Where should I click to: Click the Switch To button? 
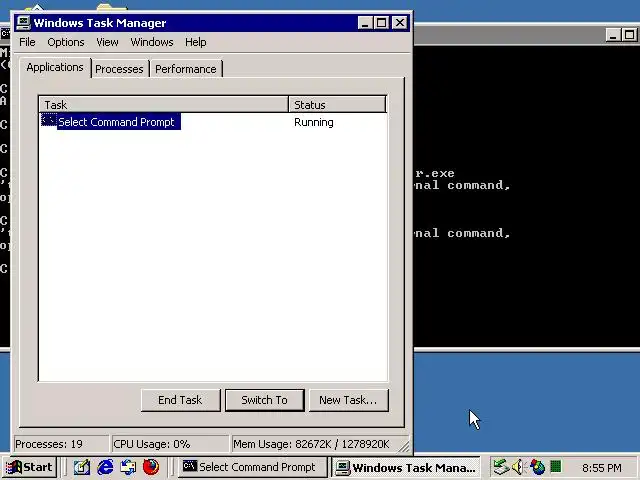click(x=264, y=400)
